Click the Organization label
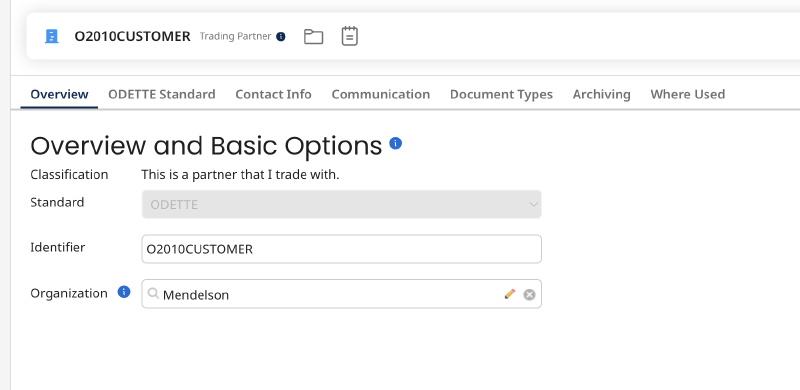The width and height of the screenshot is (800, 390). [x=69, y=293]
